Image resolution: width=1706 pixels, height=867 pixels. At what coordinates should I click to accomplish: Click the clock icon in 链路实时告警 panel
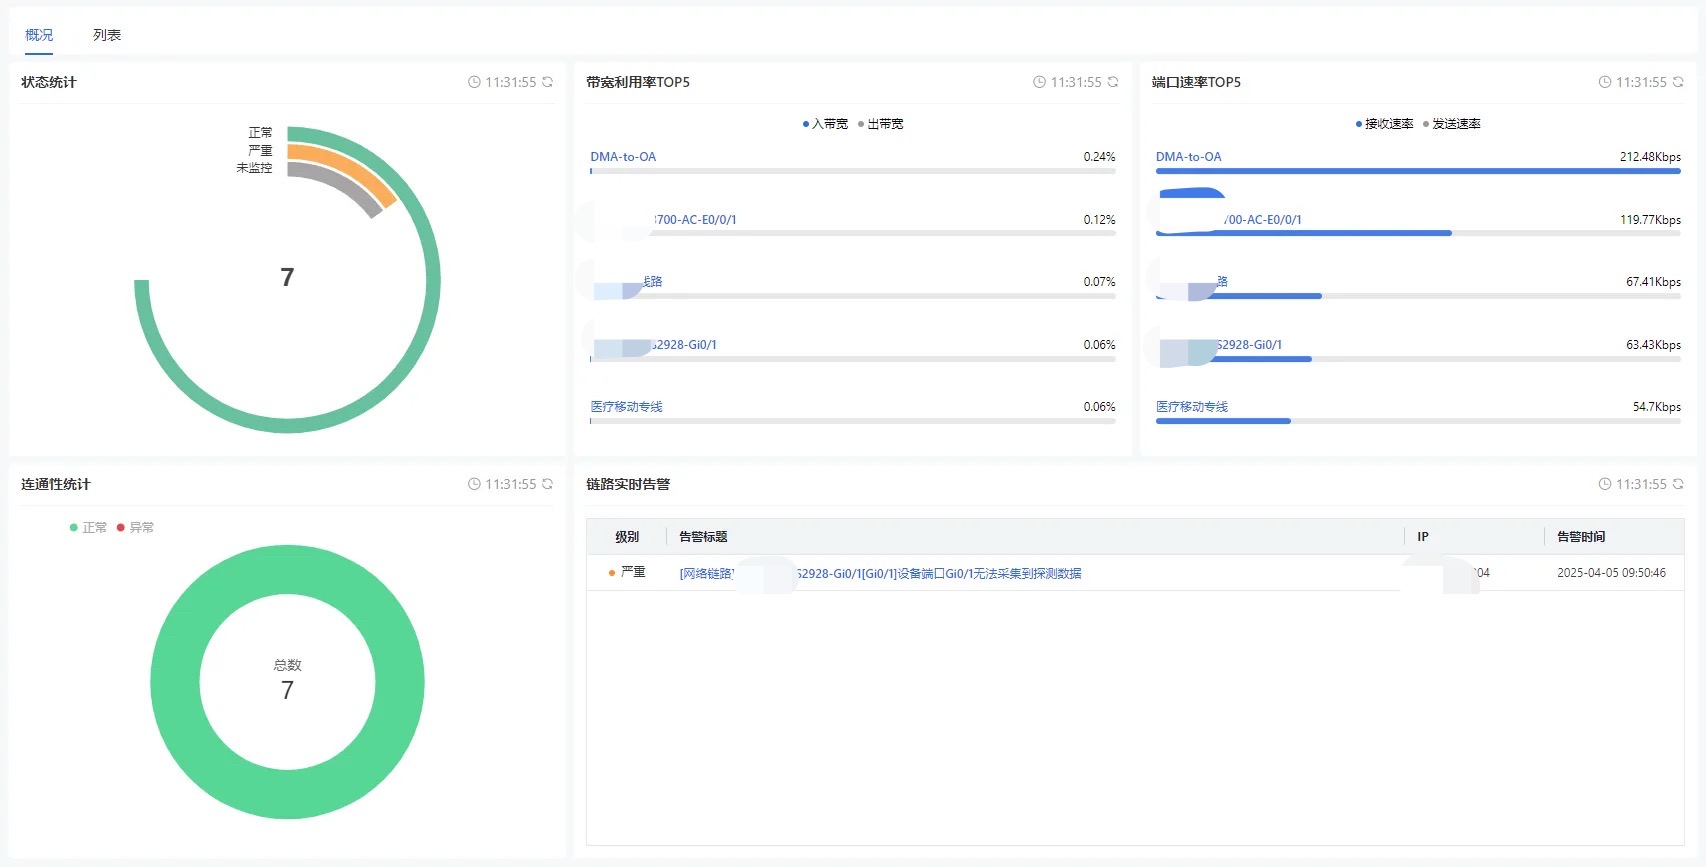(x=1605, y=484)
